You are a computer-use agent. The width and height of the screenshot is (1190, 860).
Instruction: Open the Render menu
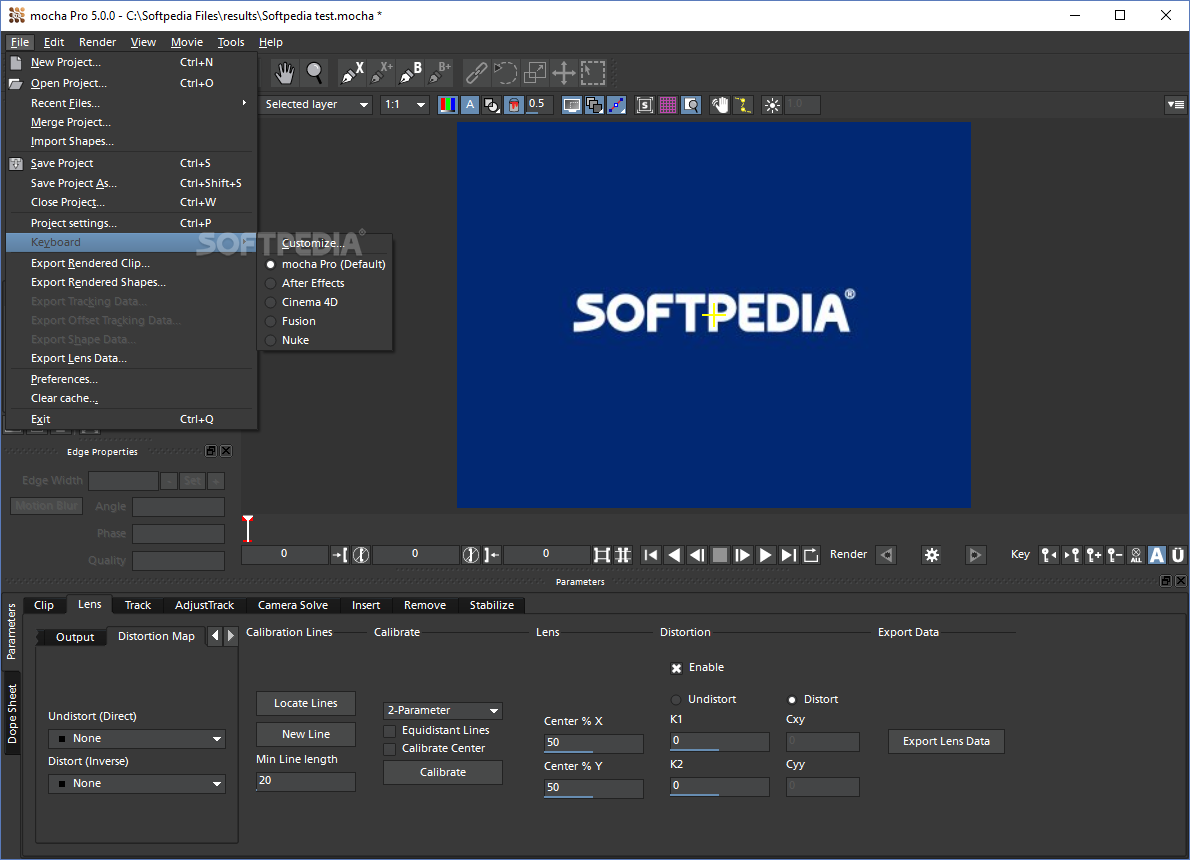pyautogui.click(x=97, y=43)
